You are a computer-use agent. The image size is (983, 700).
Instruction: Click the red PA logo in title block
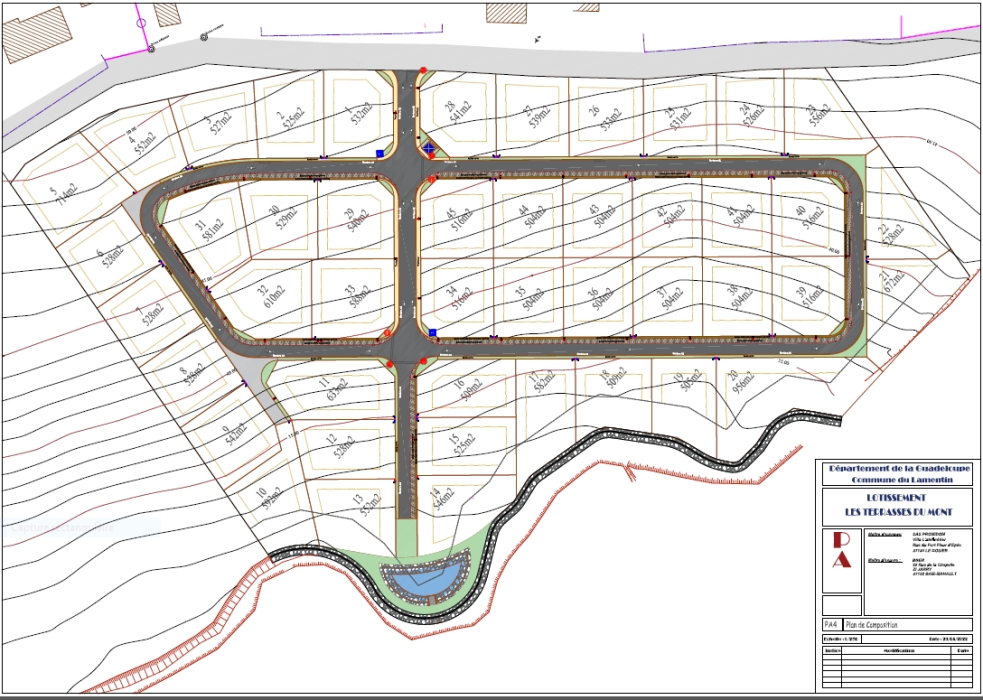pyautogui.click(x=842, y=549)
